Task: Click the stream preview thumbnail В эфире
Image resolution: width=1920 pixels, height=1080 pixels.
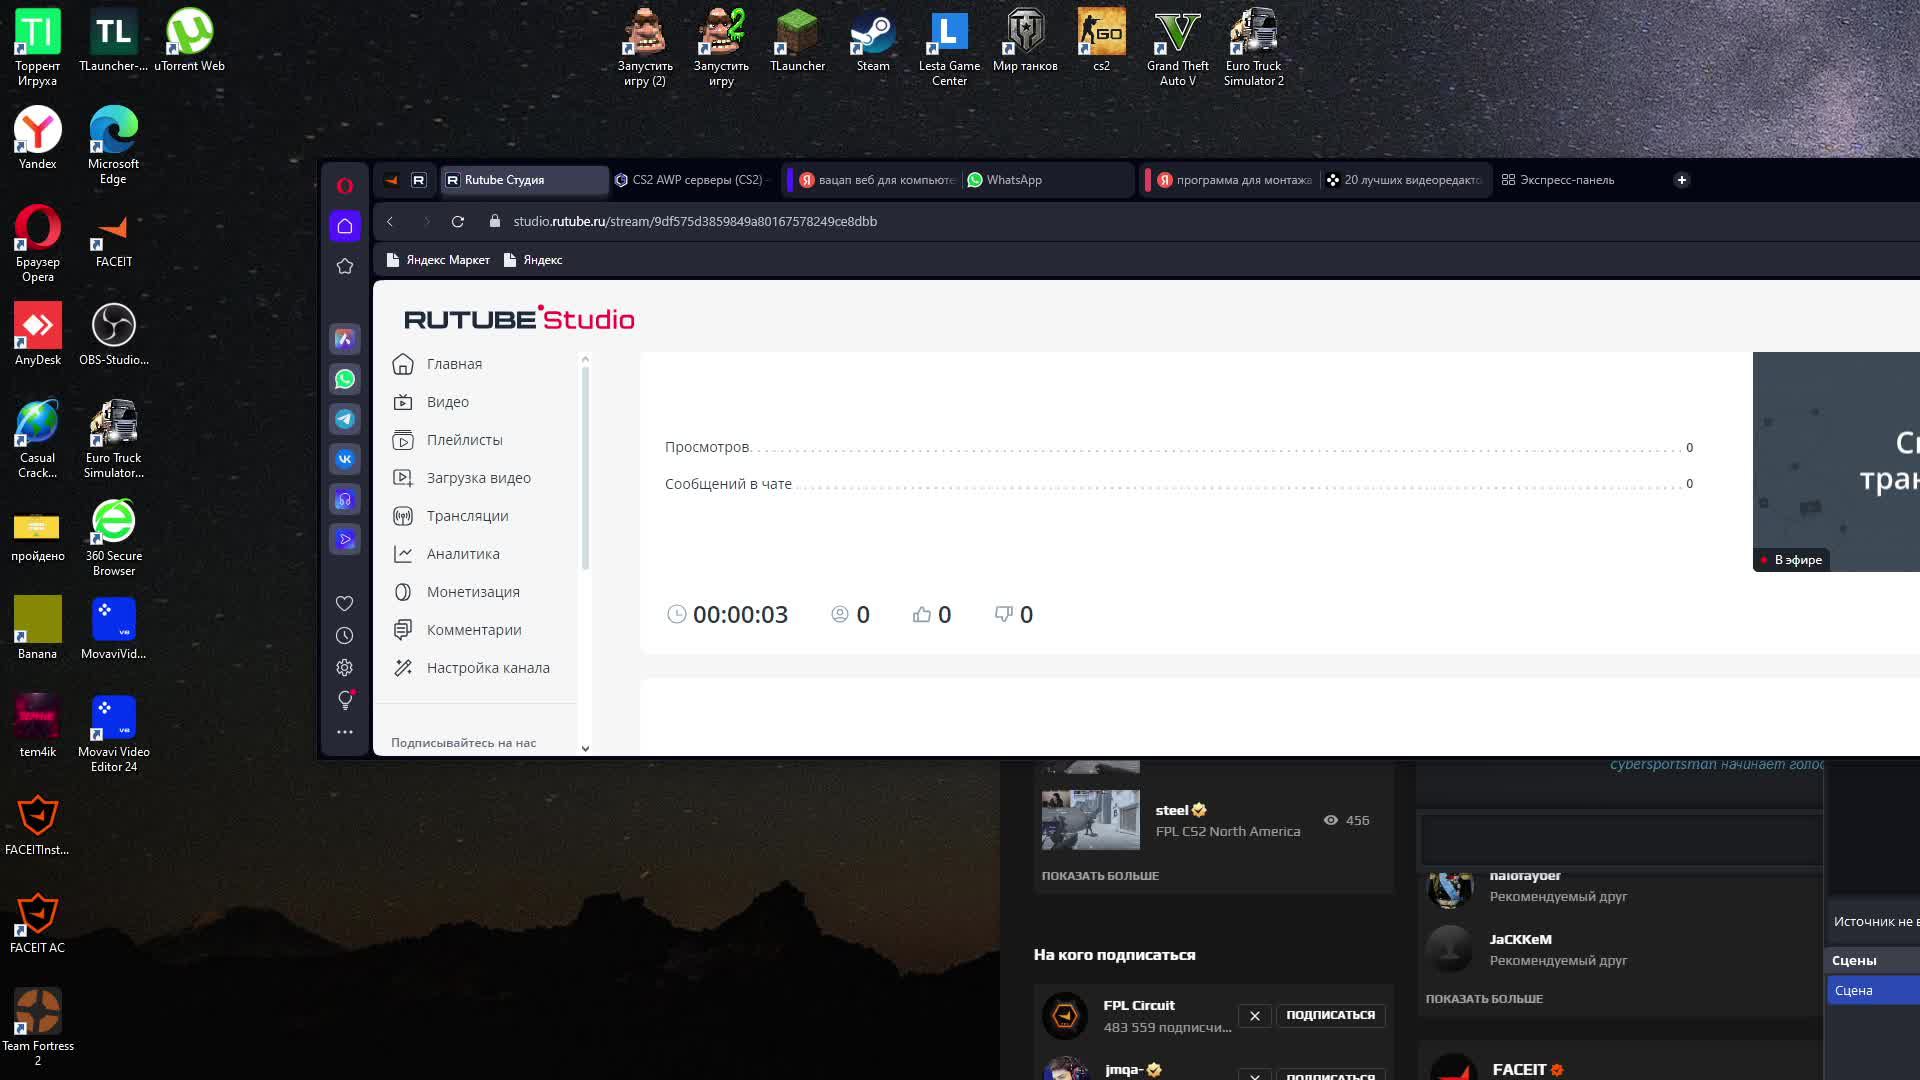Action: coord(1836,462)
